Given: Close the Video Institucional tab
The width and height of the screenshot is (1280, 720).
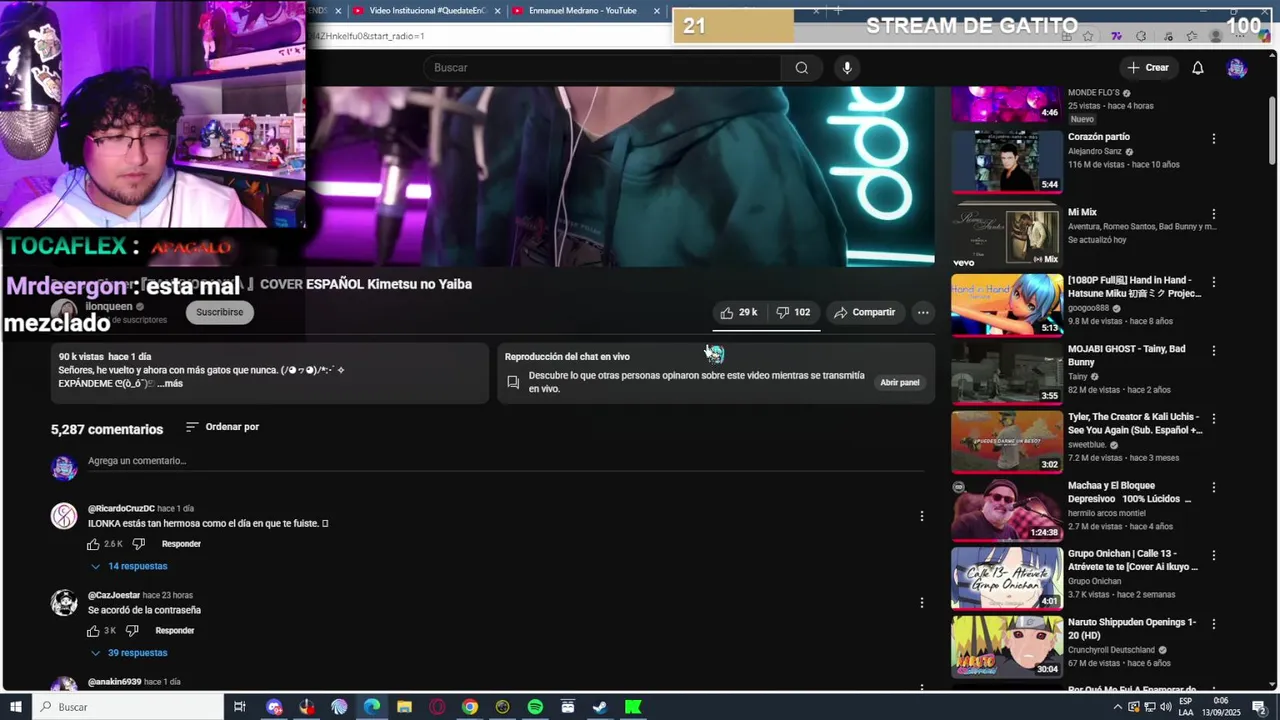Looking at the screenshot, I should (x=497, y=11).
